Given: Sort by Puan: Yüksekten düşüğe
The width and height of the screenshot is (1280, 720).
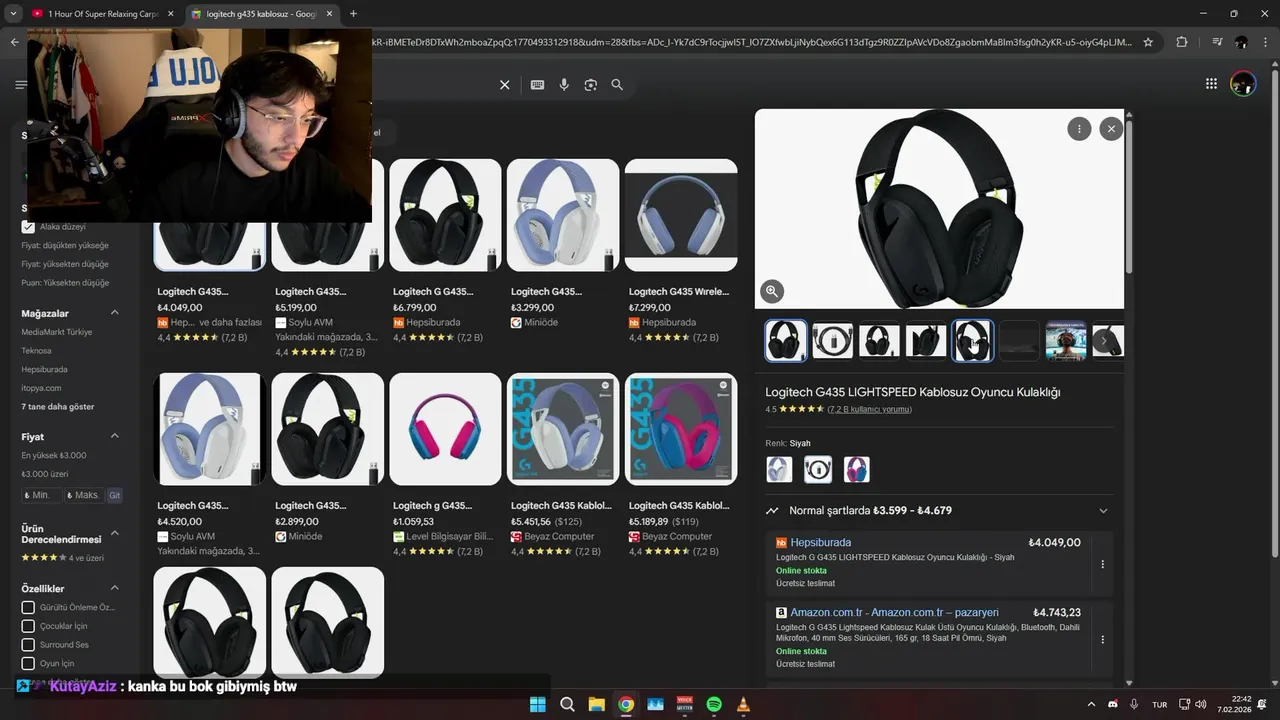Looking at the screenshot, I should pyautogui.click(x=65, y=283).
